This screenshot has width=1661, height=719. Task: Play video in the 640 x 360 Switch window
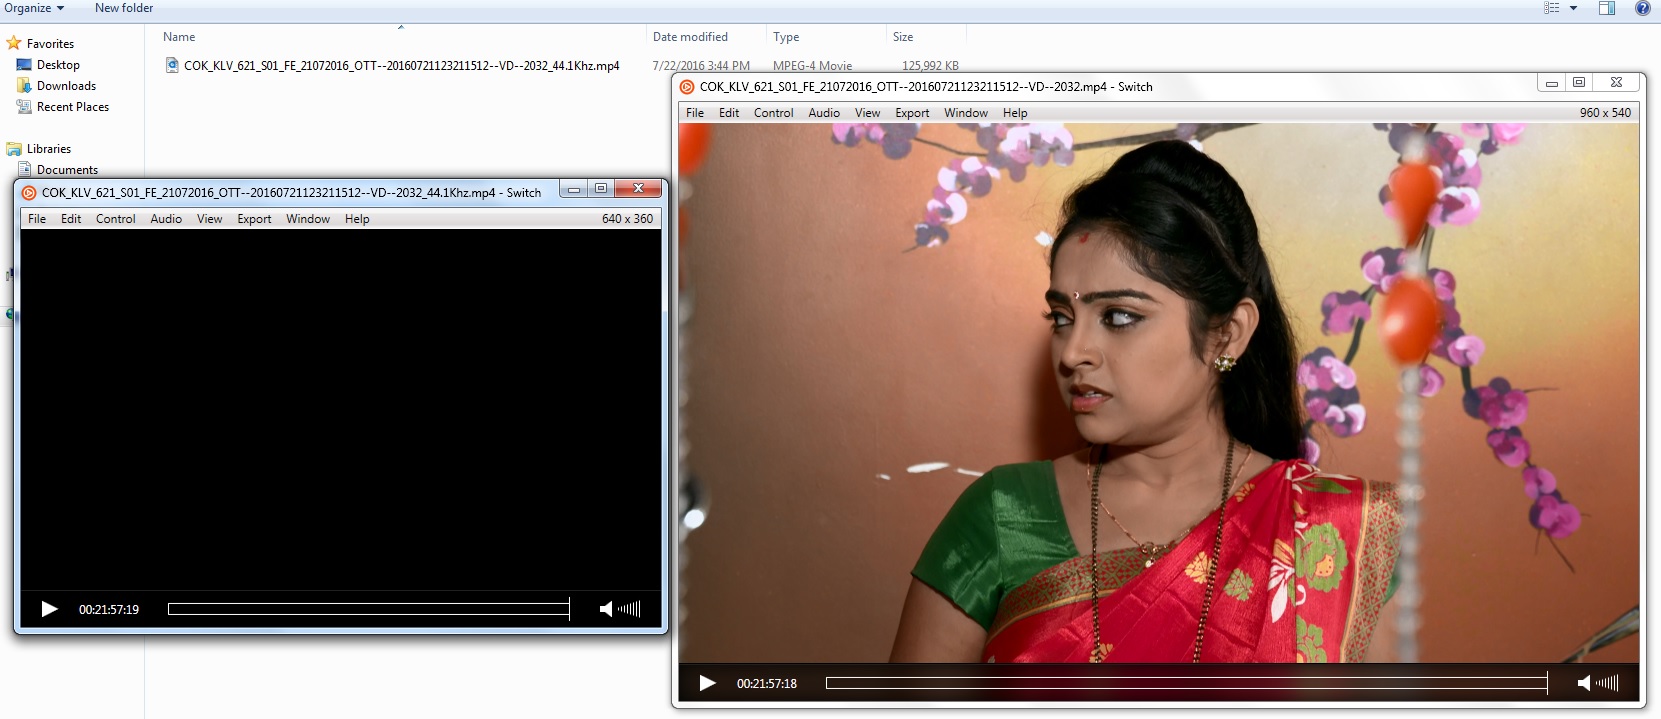coord(49,609)
